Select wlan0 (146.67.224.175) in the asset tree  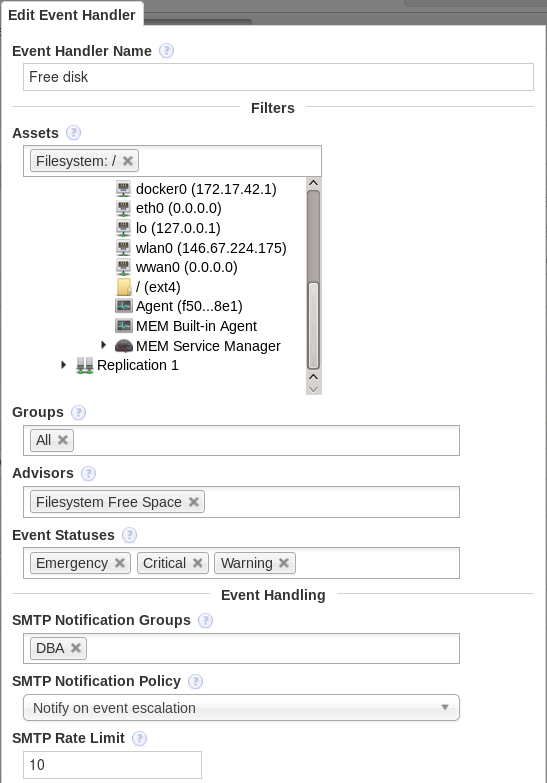point(211,248)
